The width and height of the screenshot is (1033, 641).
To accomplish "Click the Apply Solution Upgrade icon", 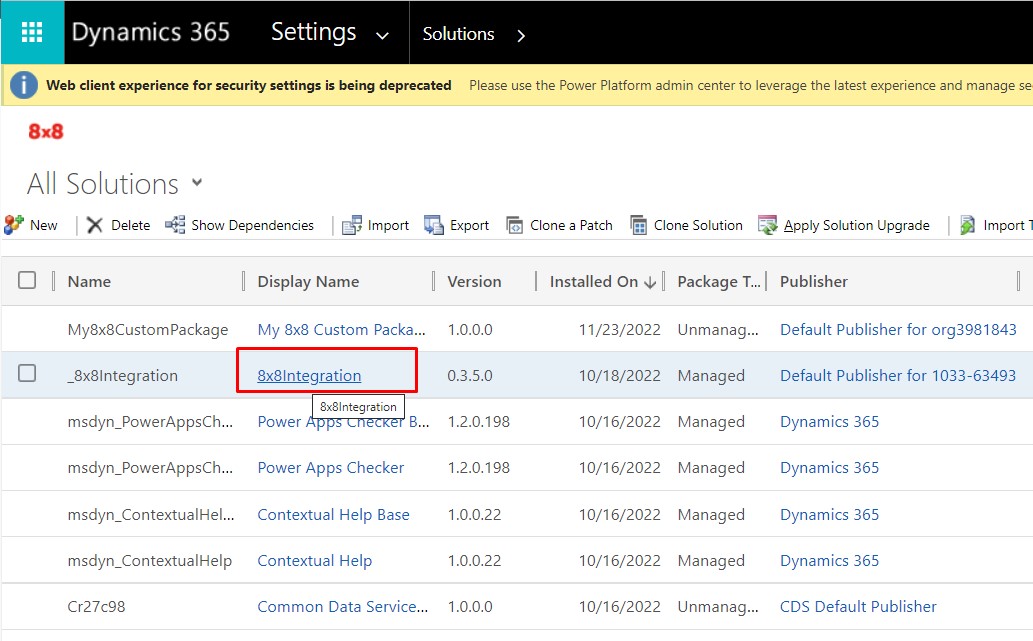I will click(768, 225).
